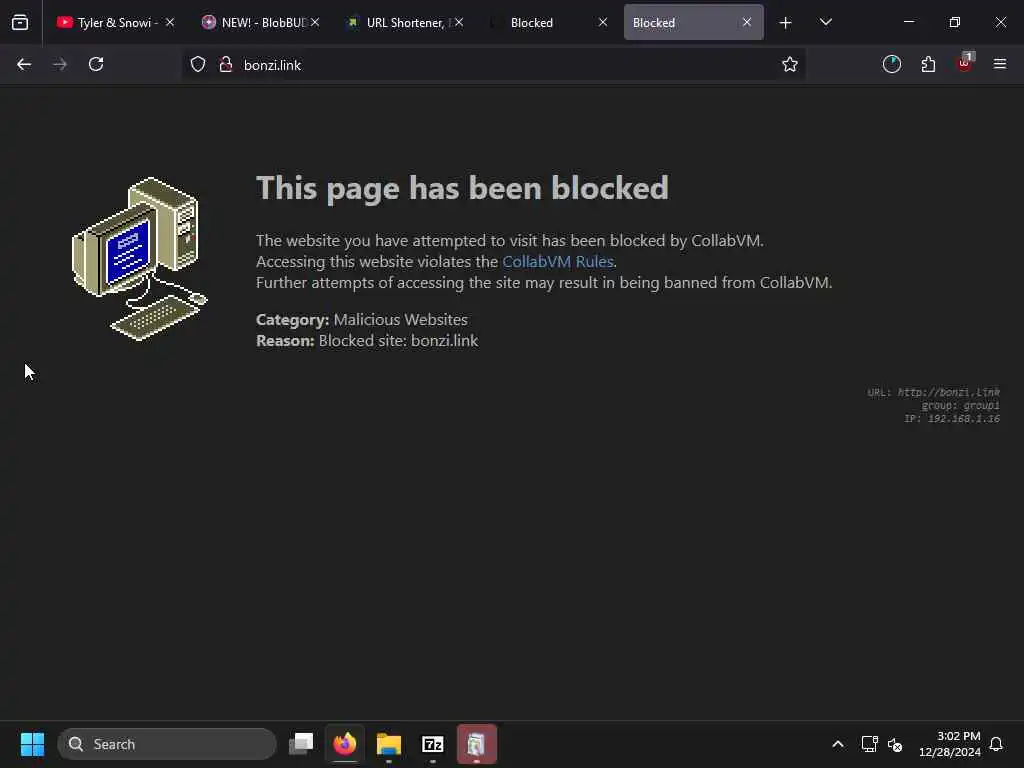Viewport: 1024px width, 768px height.
Task: Open a new tab with the plus button
Action: coord(786,23)
